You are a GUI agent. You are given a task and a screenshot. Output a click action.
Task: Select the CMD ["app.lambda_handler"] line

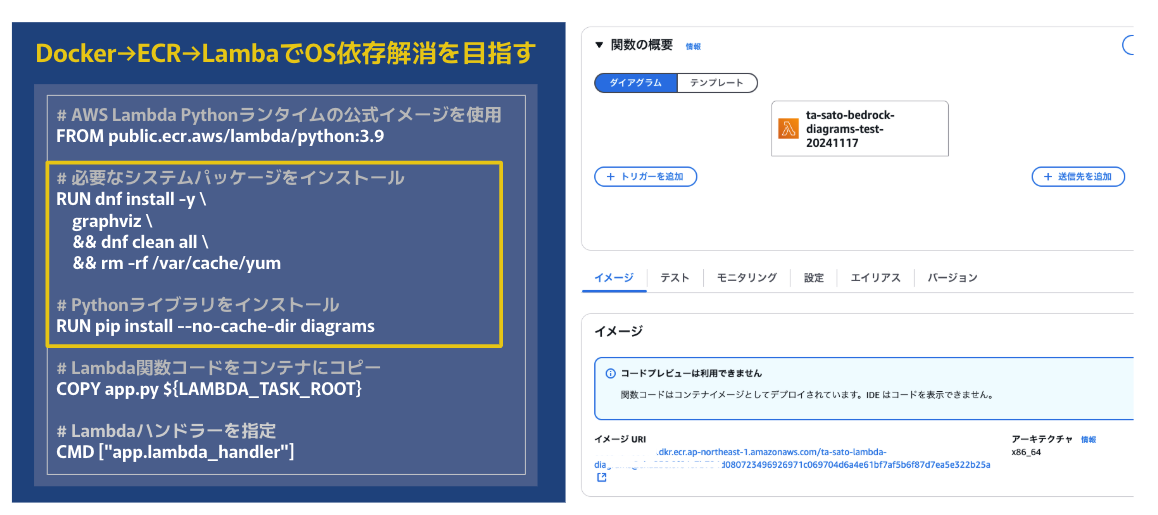[x=175, y=451]
